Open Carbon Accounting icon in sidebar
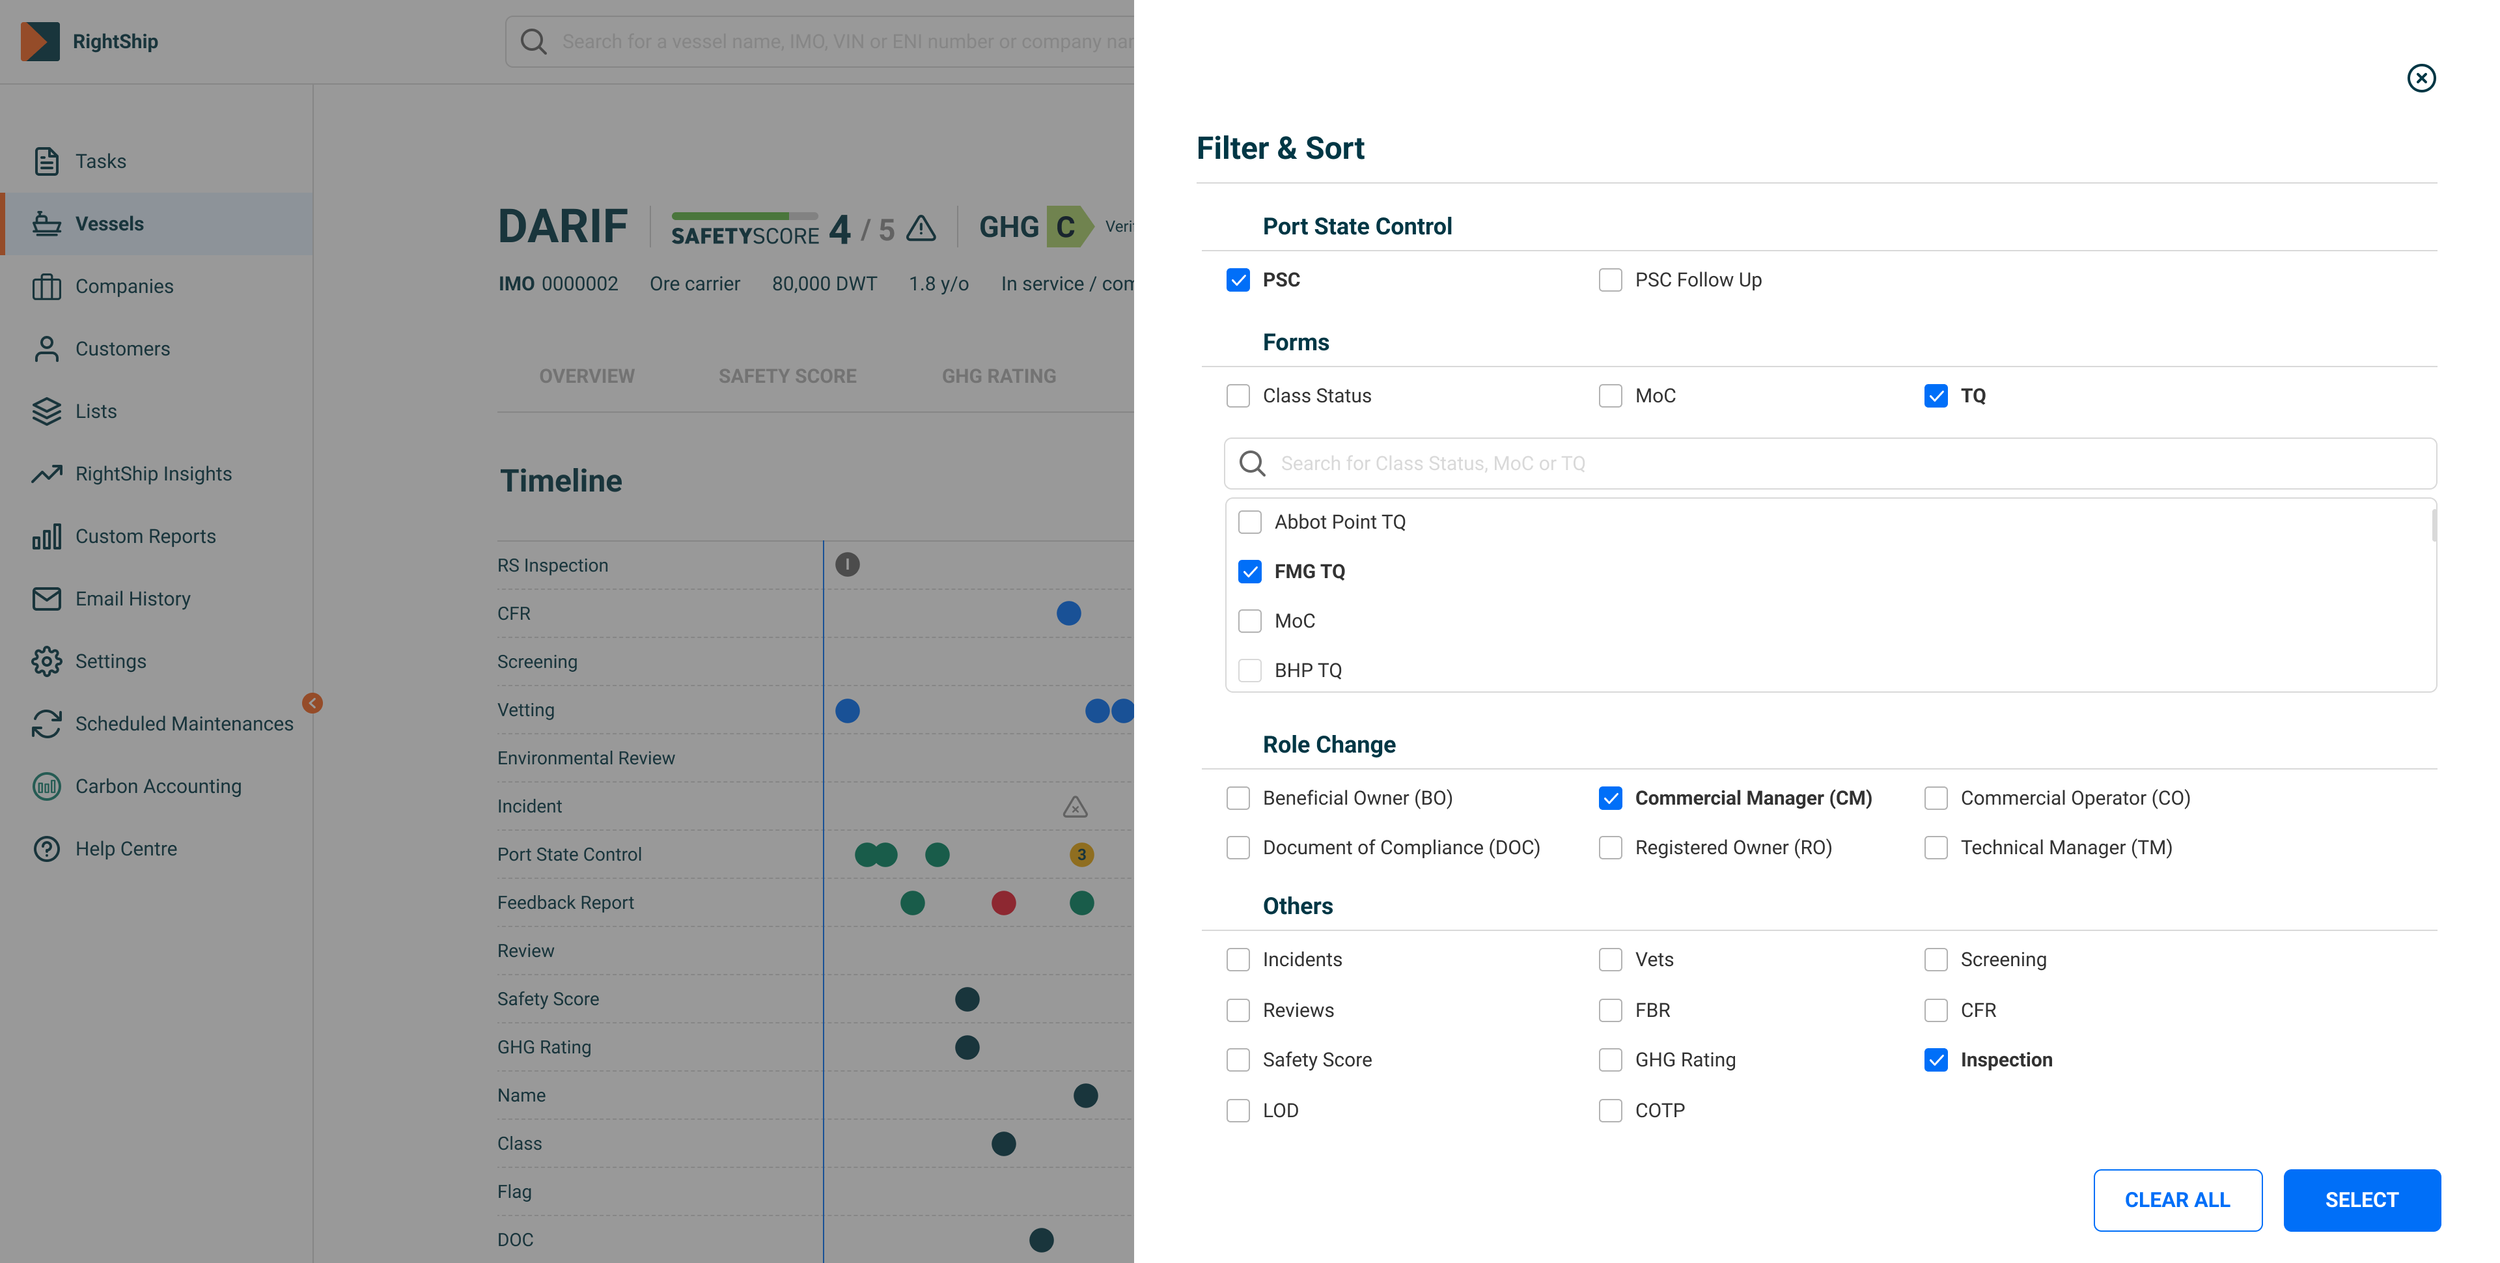 (46, 786)
